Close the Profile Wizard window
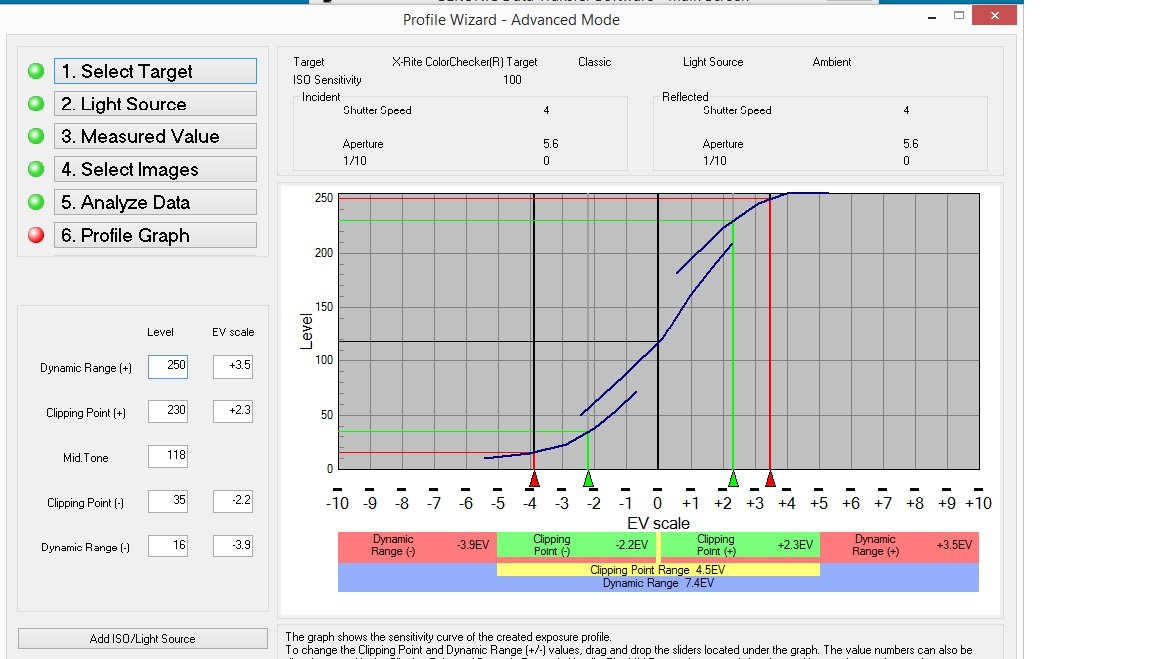 (994, 15)
